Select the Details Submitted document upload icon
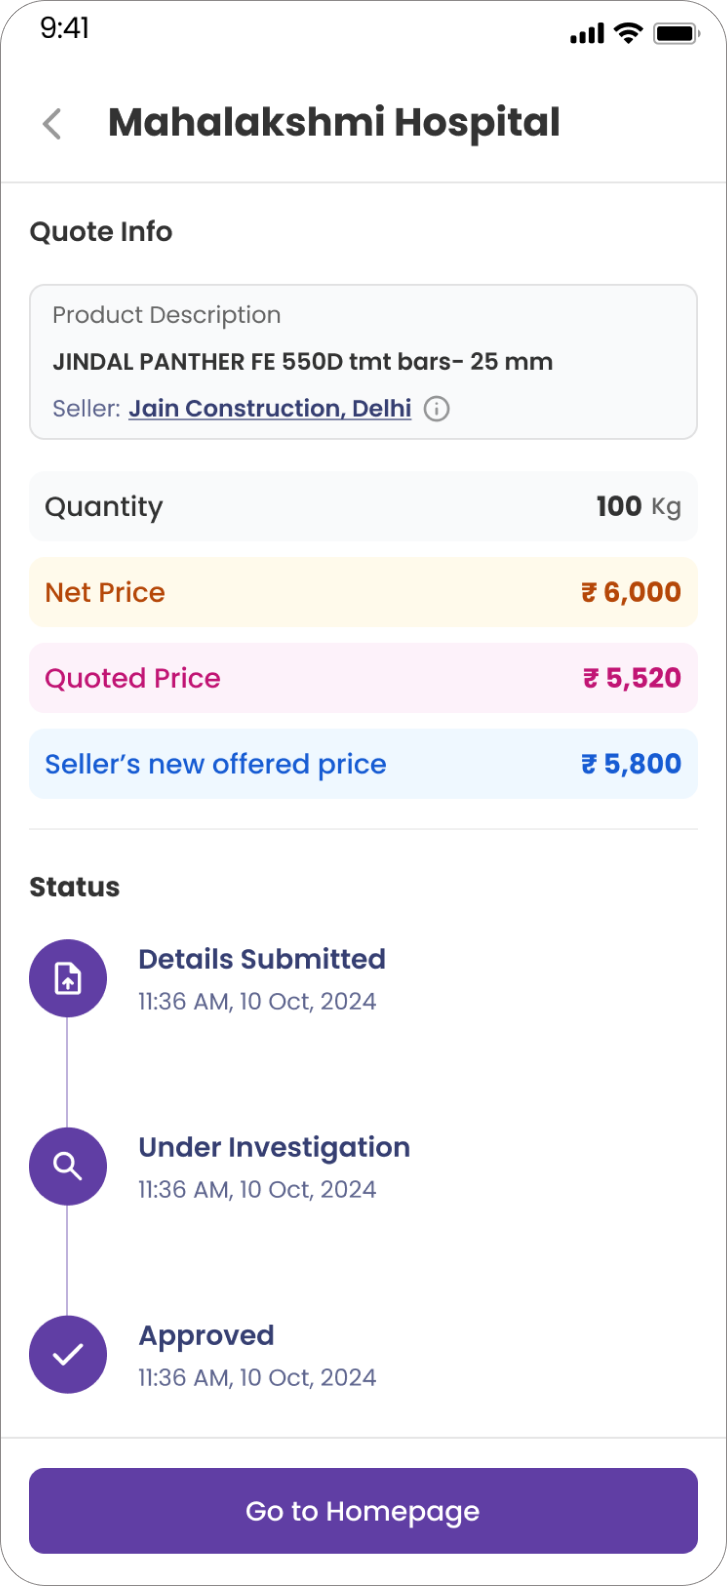Viewport: 727px width, 1586px height. pyautogui.click(x=68, y=979)
